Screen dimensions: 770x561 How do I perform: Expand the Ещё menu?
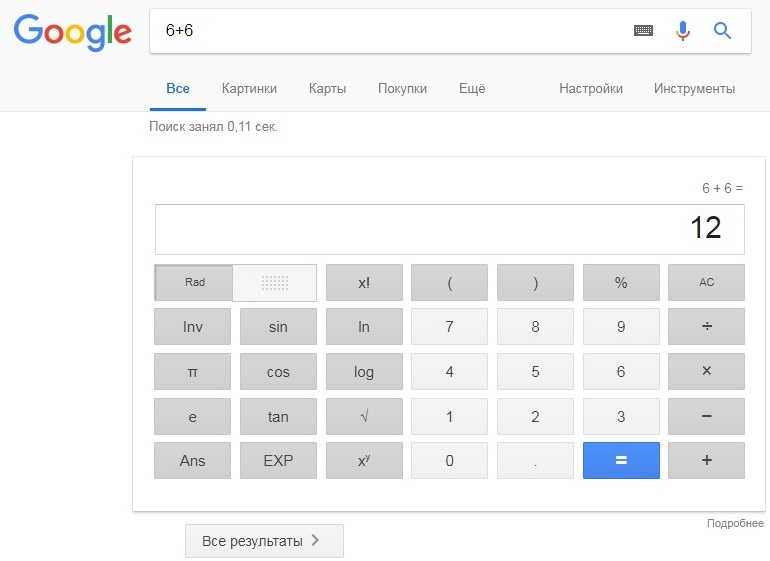[472, 89]
